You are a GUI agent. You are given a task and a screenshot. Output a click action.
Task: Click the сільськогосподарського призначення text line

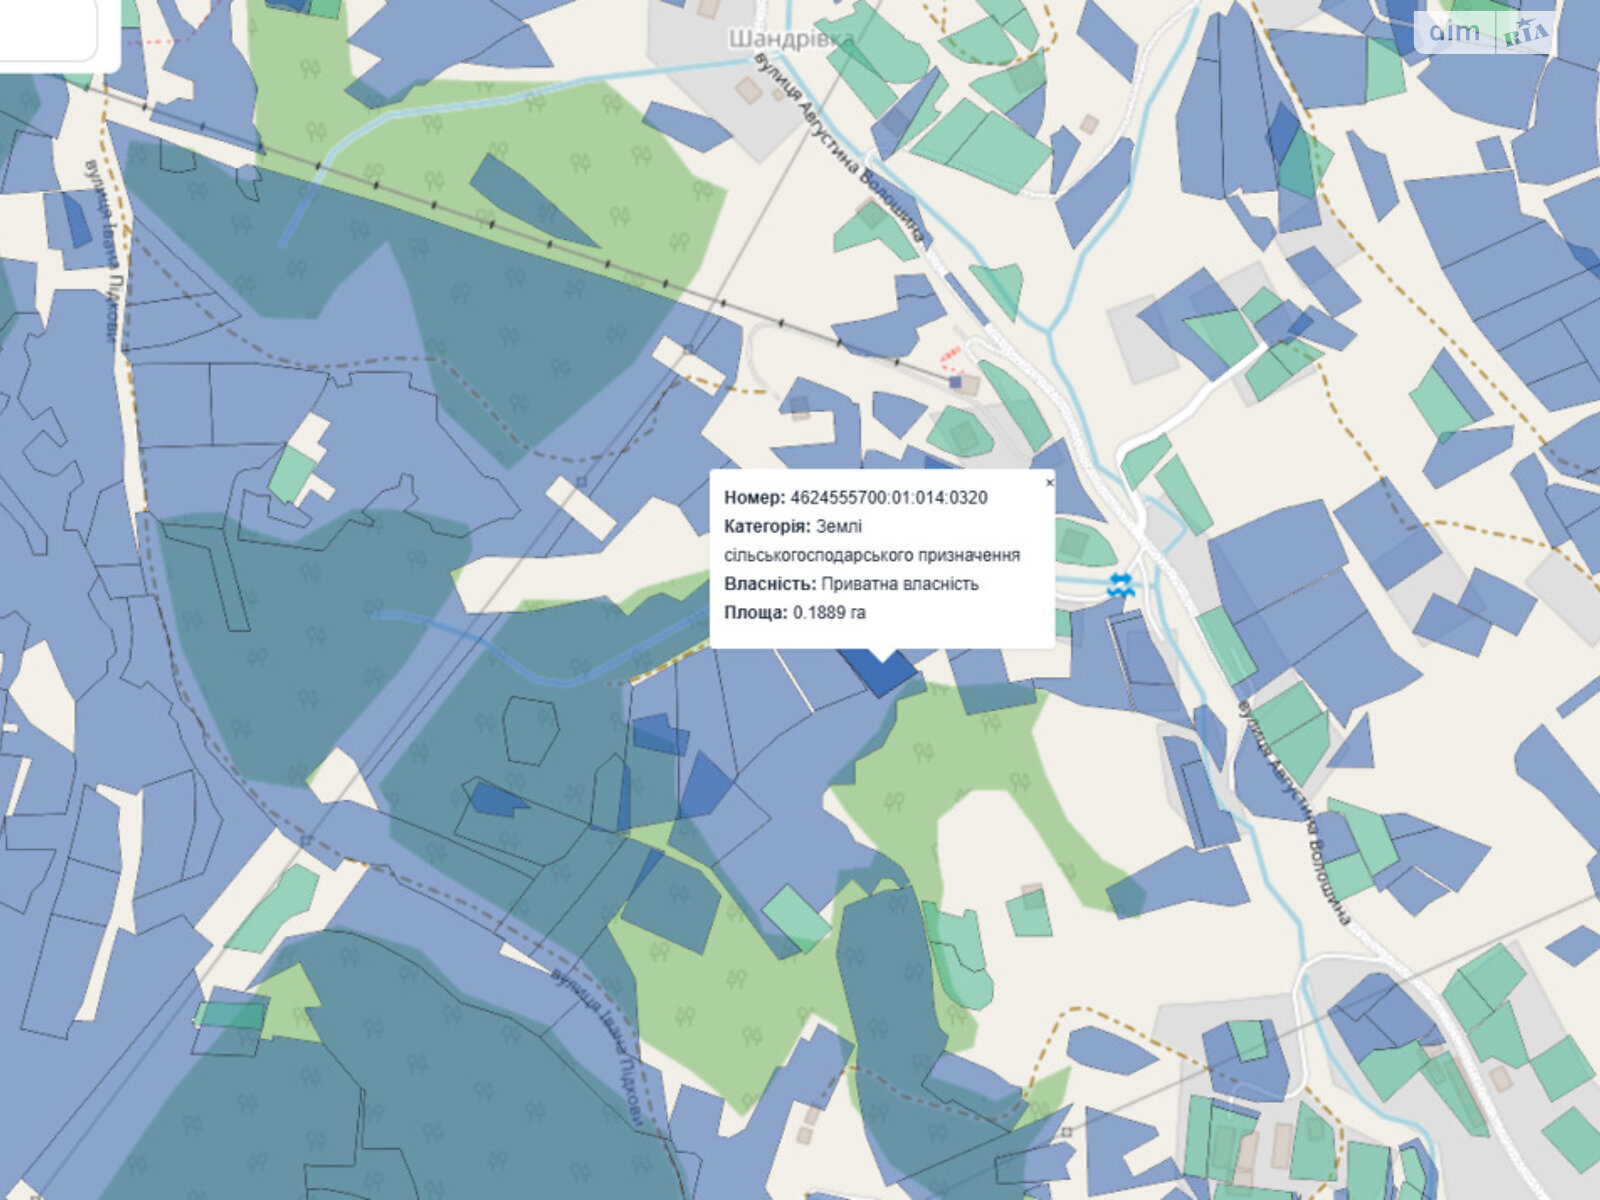click(x=872, y=555)
